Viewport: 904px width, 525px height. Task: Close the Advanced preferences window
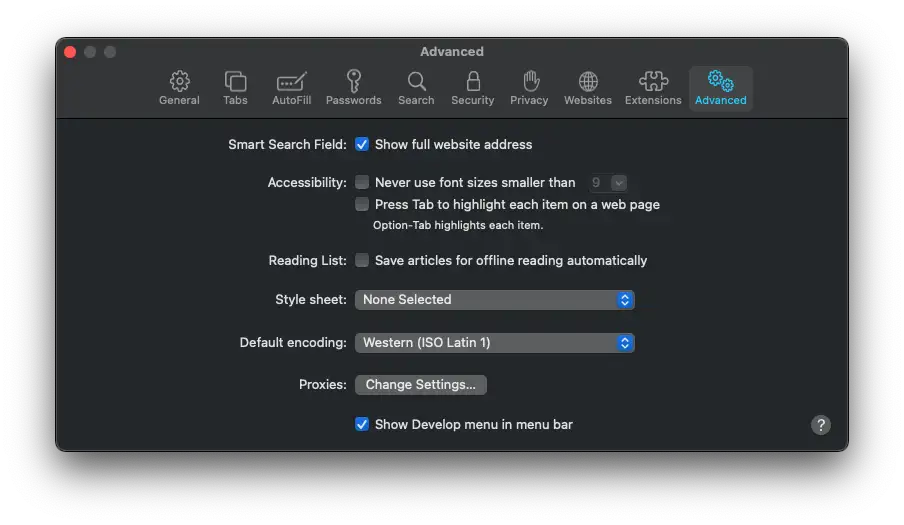click(x=70, y=52)
